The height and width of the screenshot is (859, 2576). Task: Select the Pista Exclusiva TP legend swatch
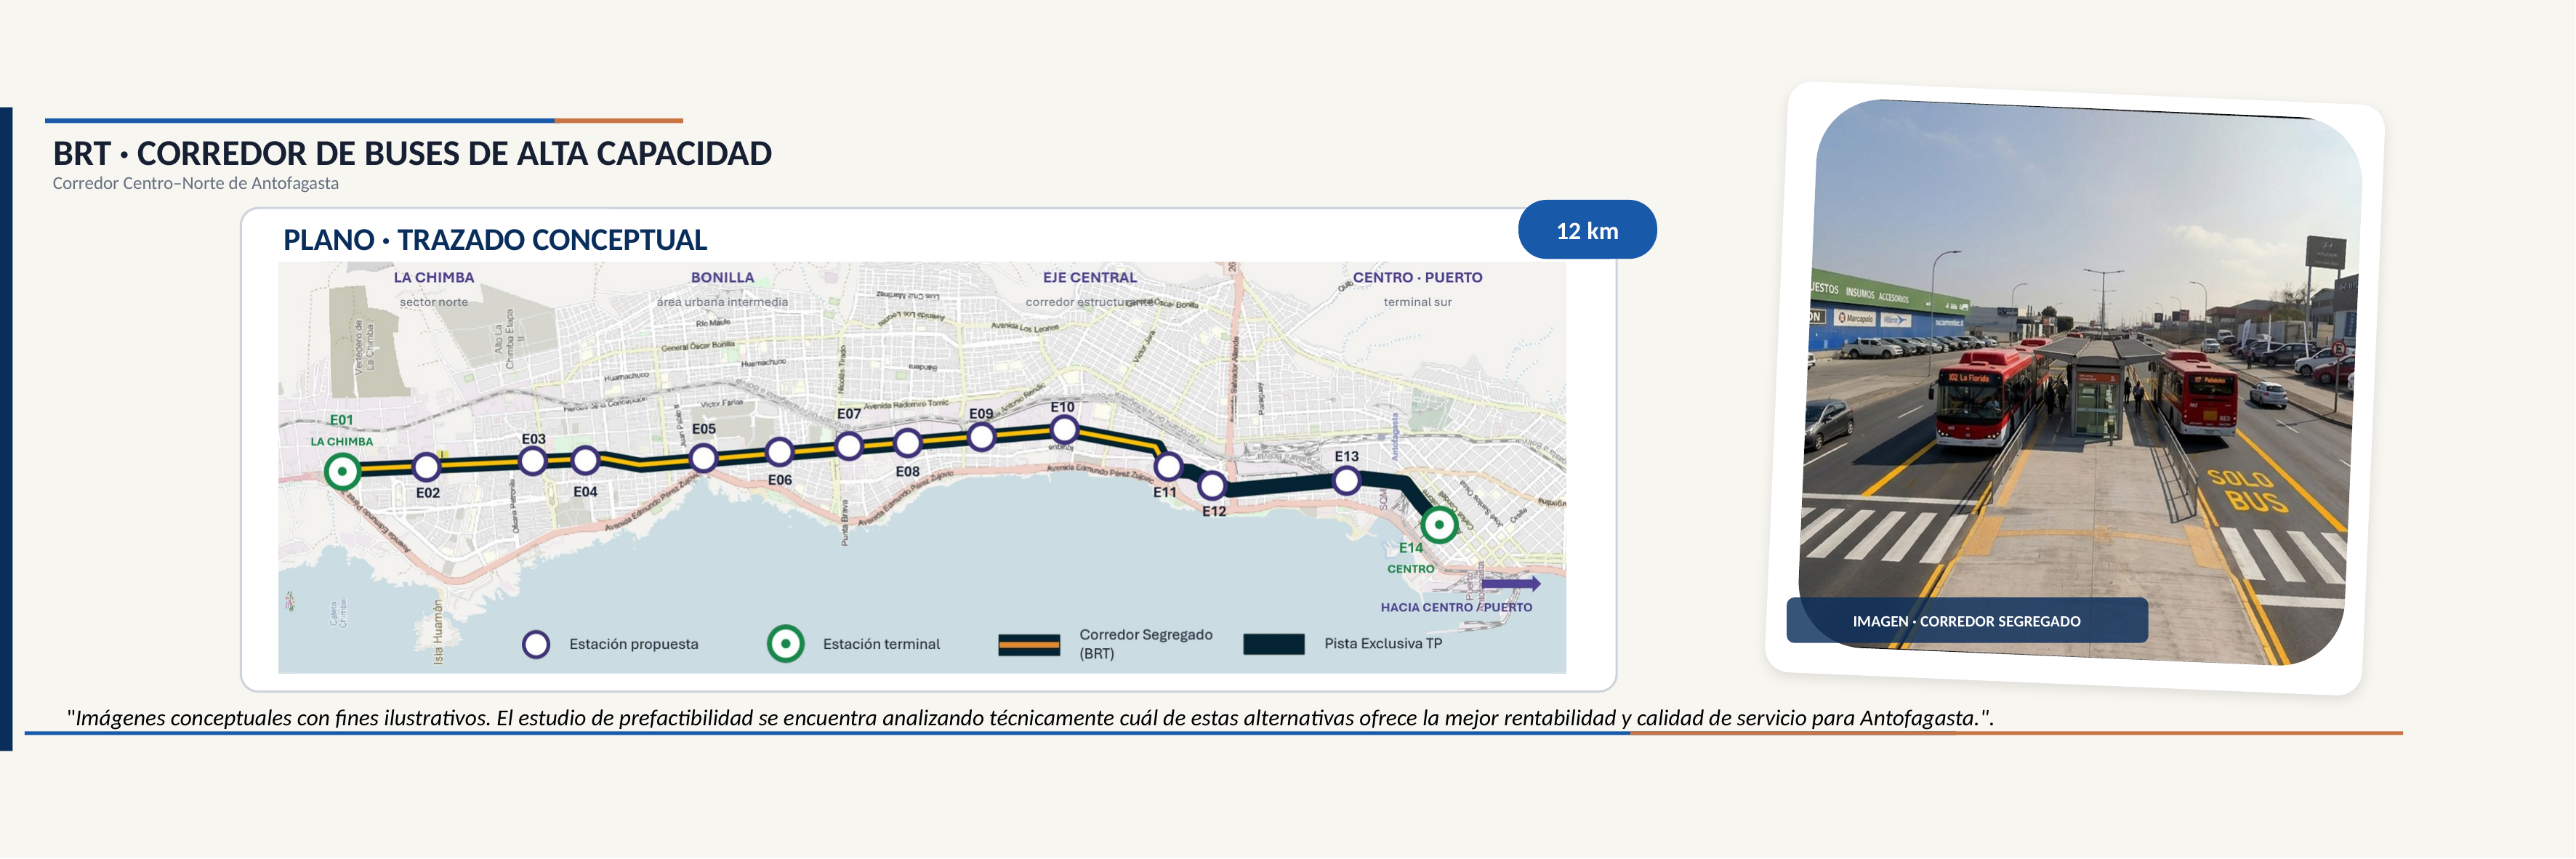1274,644
